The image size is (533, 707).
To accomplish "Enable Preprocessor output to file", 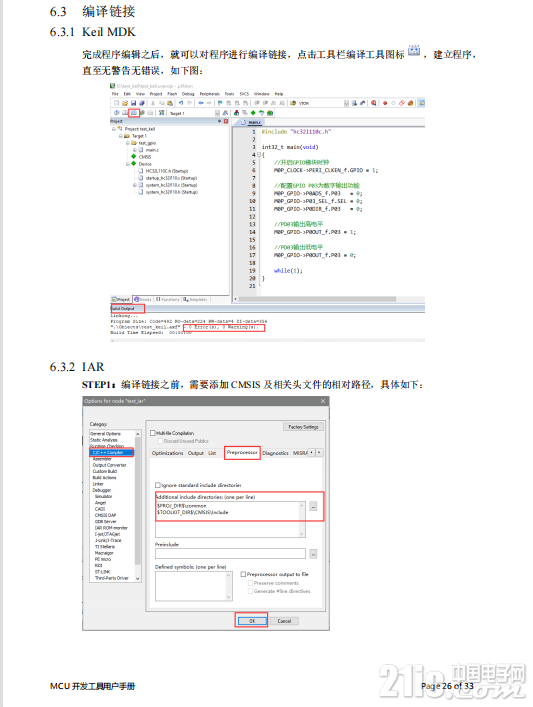I will click(243, 574).
